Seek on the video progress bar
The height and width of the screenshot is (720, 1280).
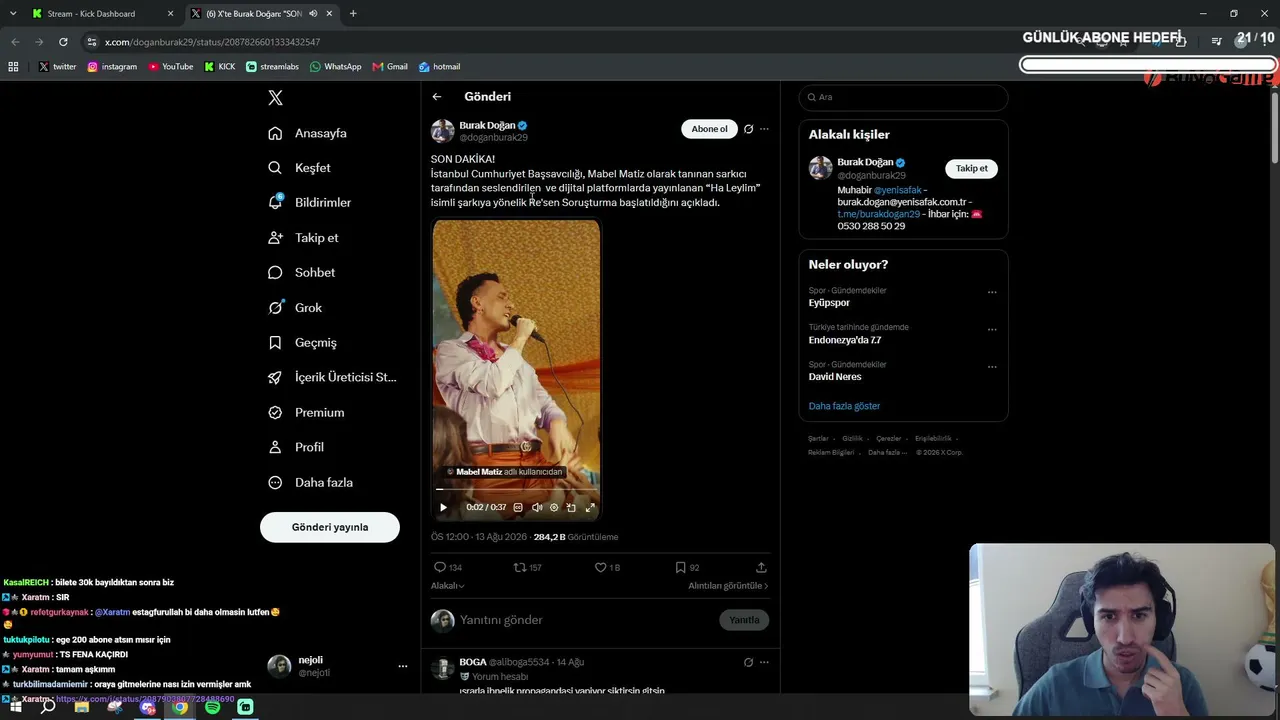click(x=516, y=490)
